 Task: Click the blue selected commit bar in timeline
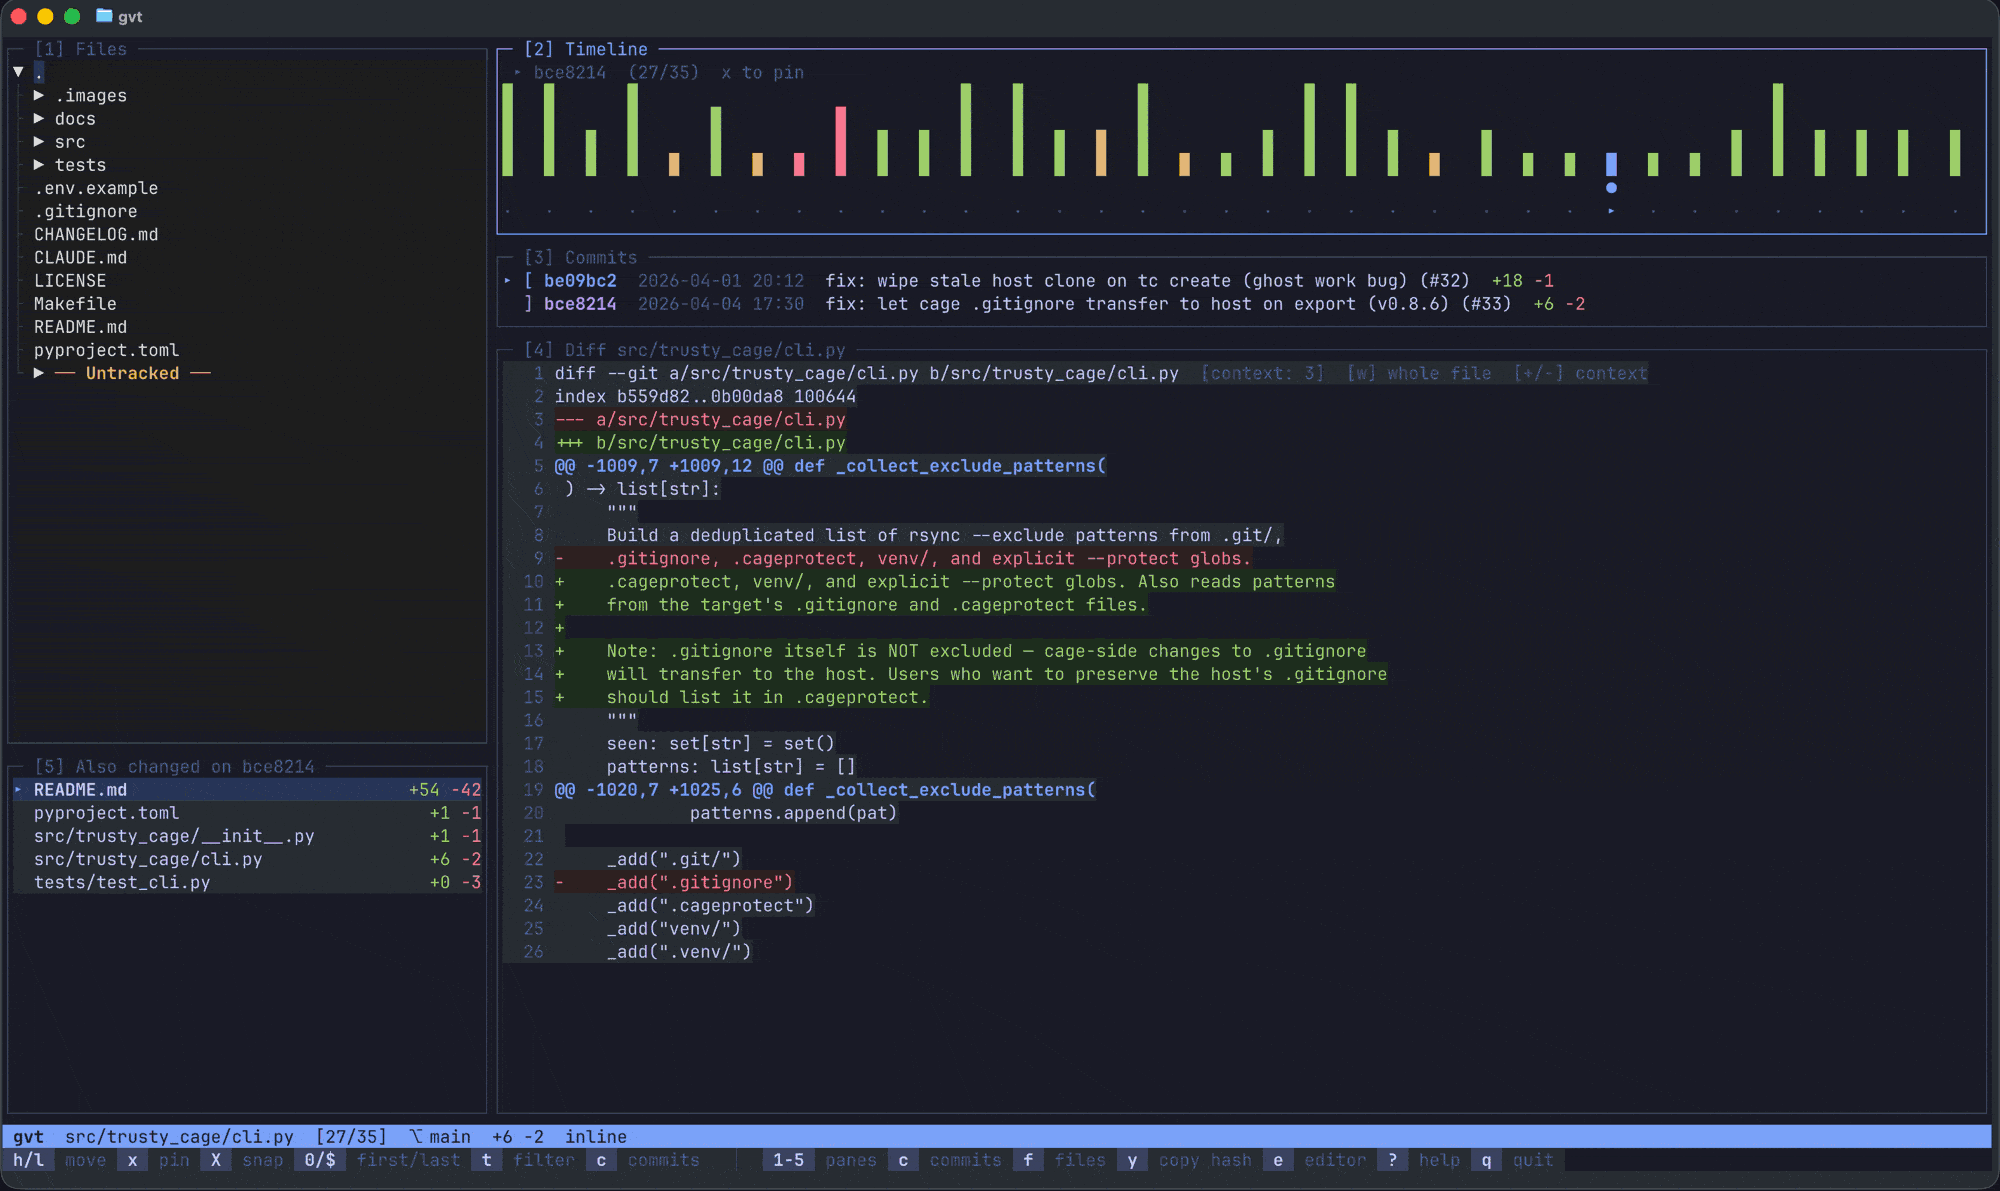click(1610, 164)
